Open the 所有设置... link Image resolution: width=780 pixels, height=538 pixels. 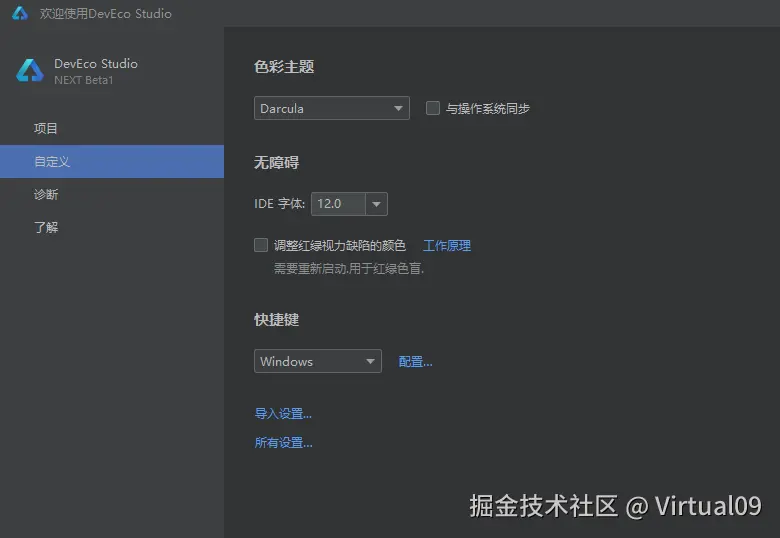pos(284,442)
